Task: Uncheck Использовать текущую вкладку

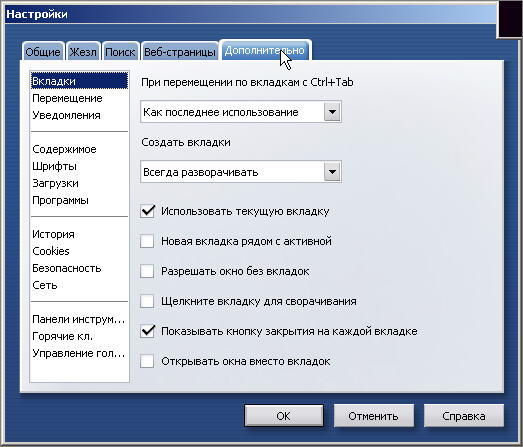Action: 147,211
